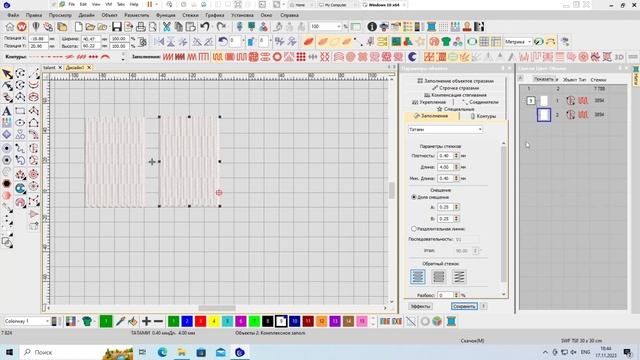
Task: Select second Обратный стежок style button
Action: click(x=438, y=277)
